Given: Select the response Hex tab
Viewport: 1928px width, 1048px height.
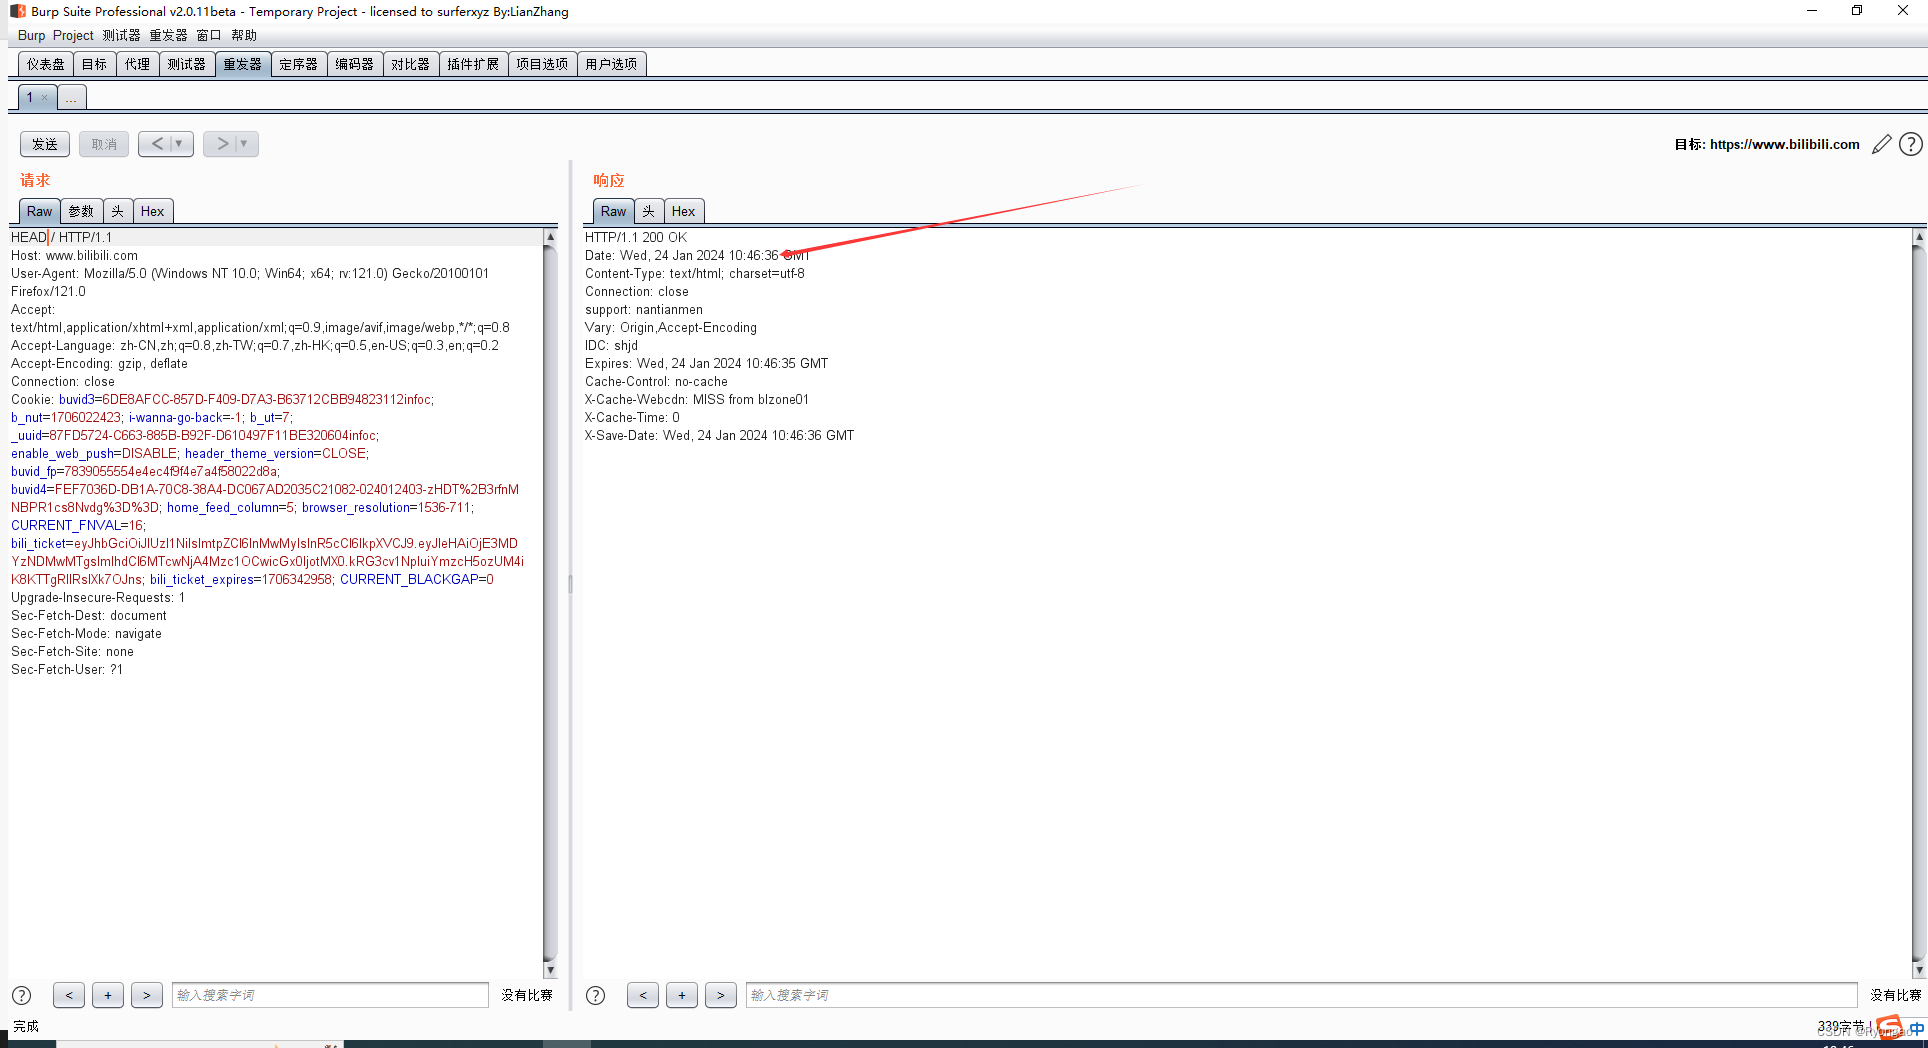Looking at the screenshot, I should pyautogui.click(x=683, y=211).
